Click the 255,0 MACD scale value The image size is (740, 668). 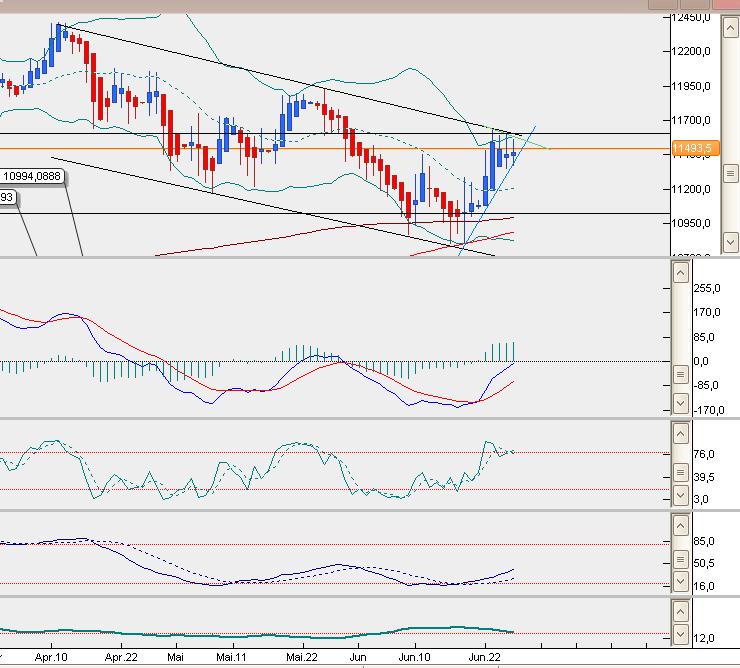pyautogui.click(x=707, y=288)
